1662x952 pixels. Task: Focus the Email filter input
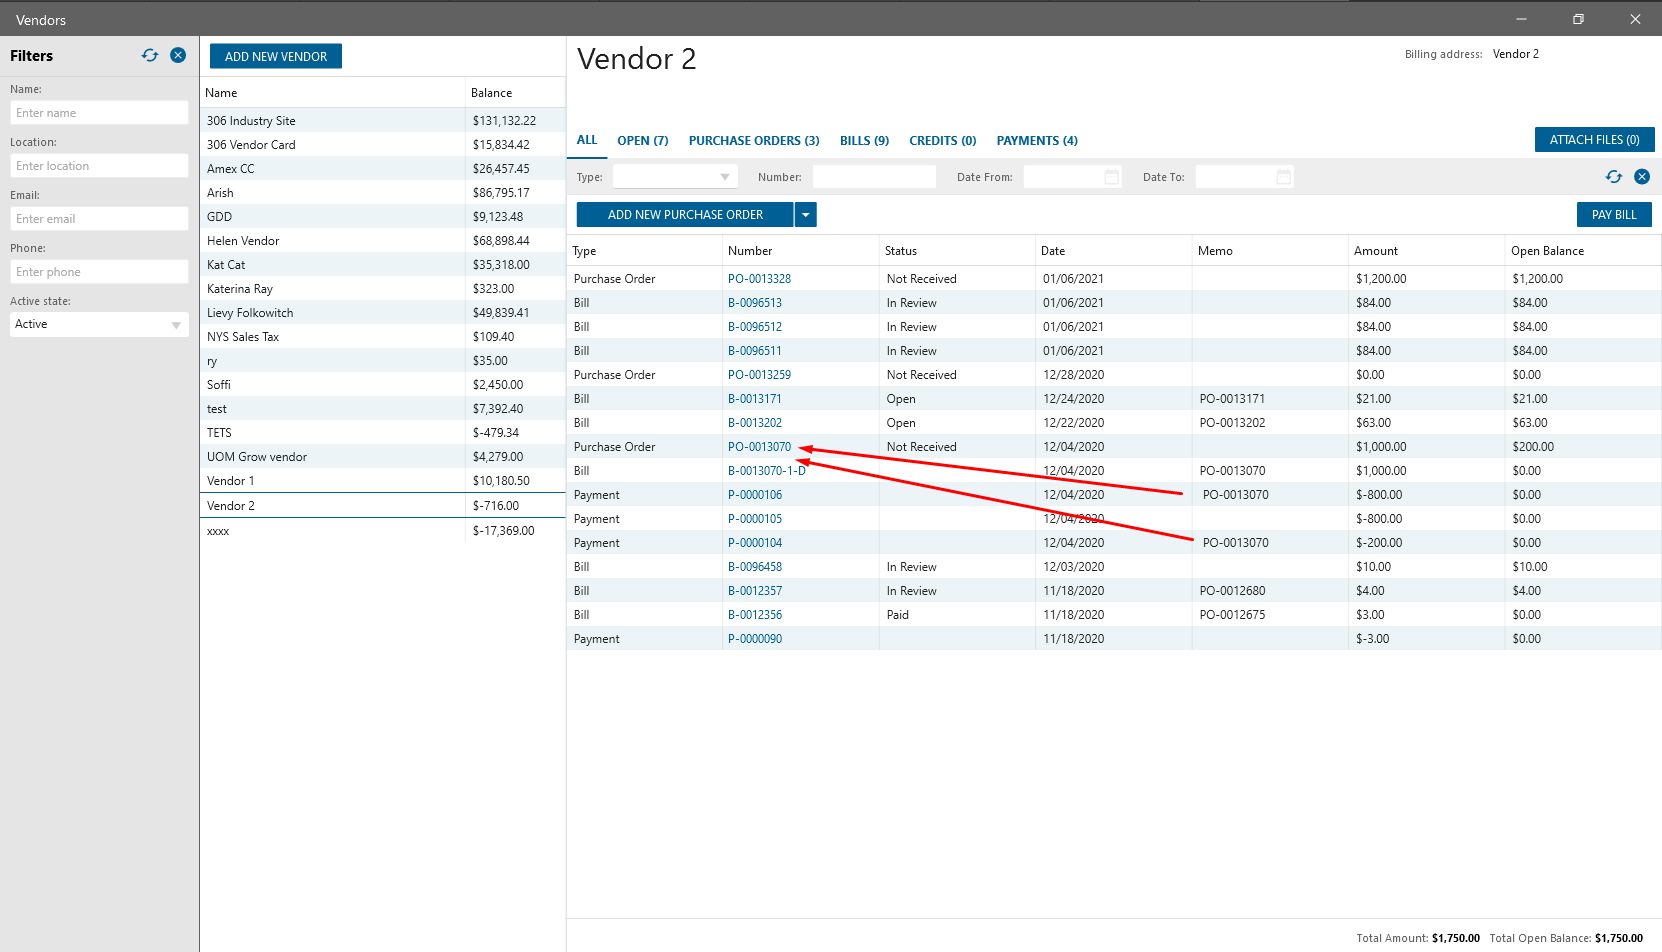coord(99,219)
